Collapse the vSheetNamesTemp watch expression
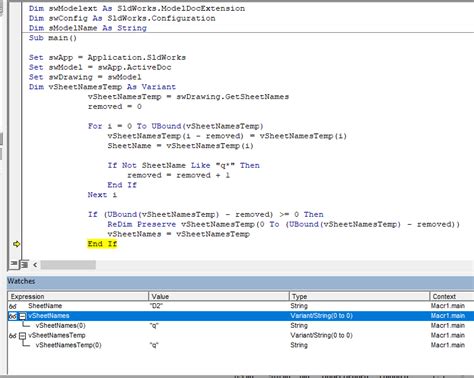This screenshot has width=474, height=378. point(22,336)
